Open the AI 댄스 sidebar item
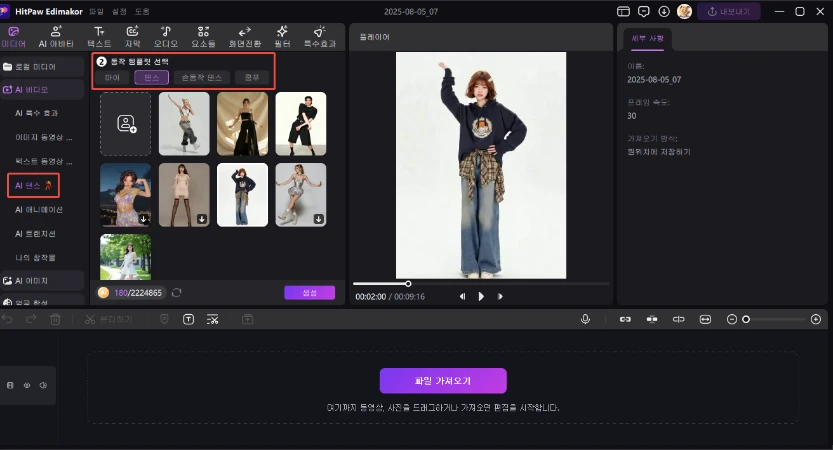Screen dimensions: 833x450 (x=33, y=185)
